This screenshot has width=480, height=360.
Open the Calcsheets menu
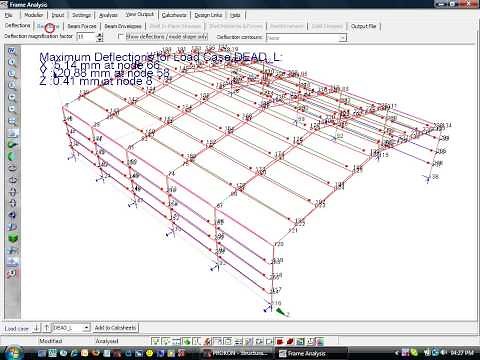tap(174, 15)
